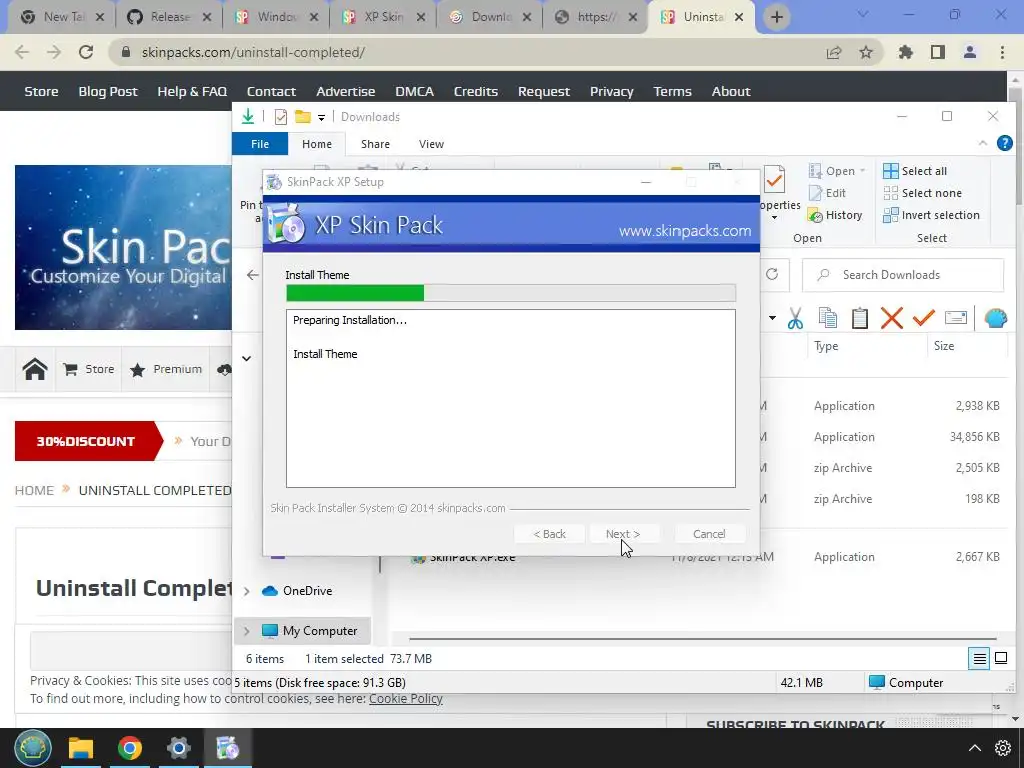Open the Properties ribbon button
The width and height of the screenshot is (1024, 768).
pos(777,193)
